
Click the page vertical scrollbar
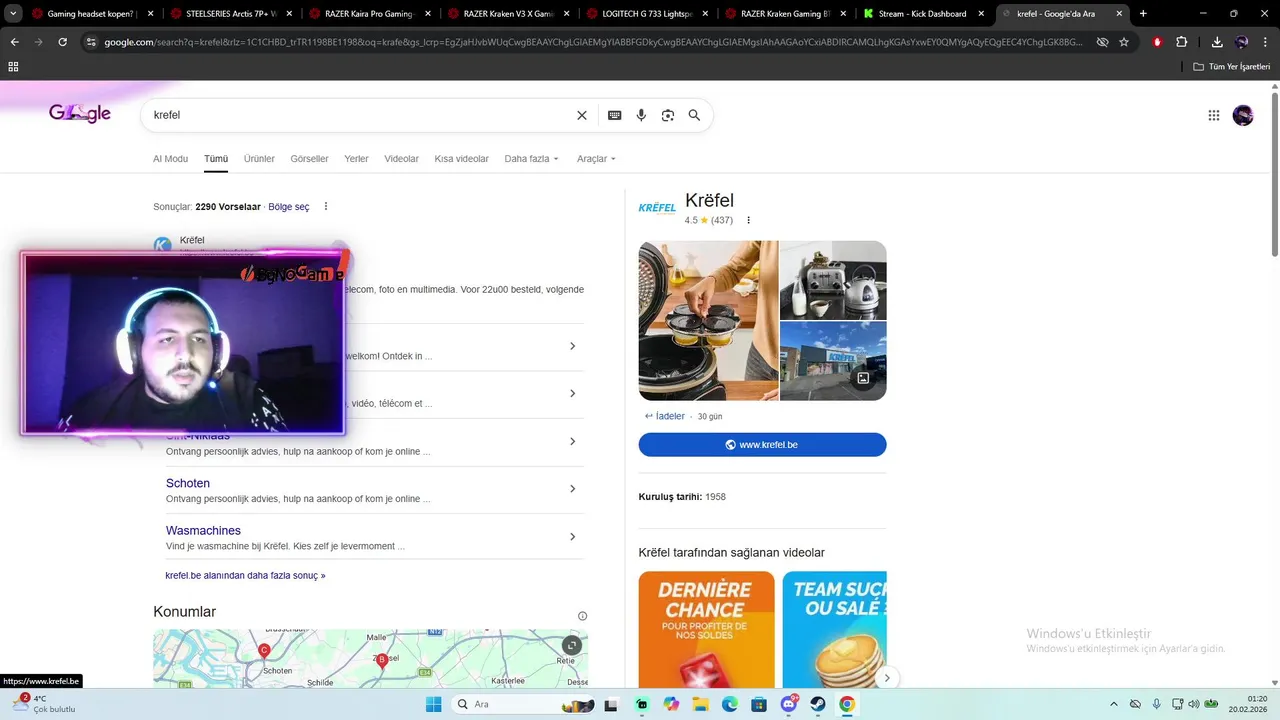1274,175
